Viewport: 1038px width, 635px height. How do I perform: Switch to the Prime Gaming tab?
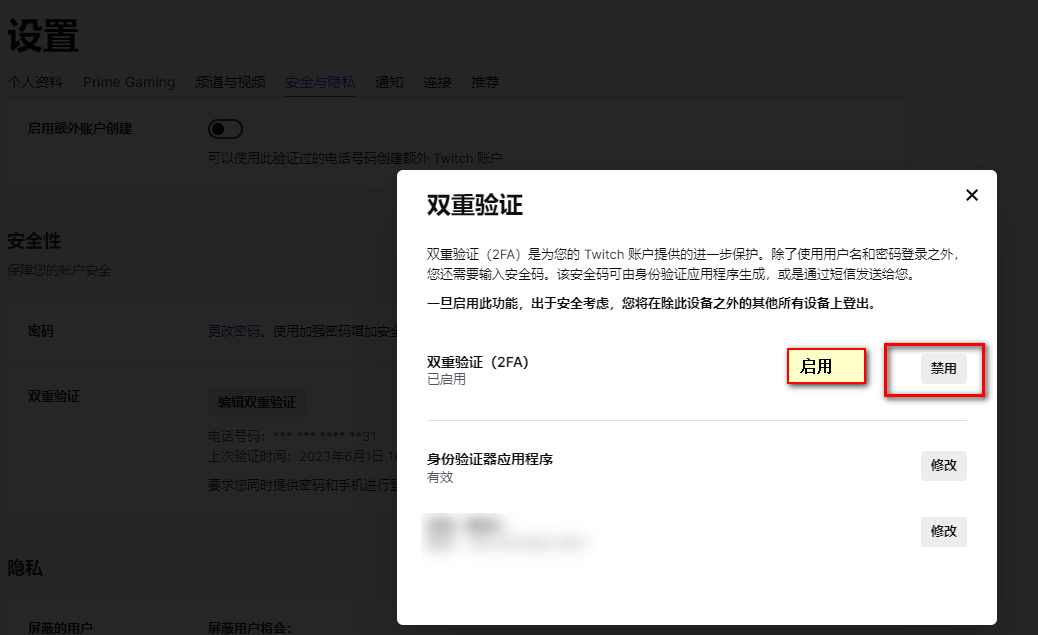[129, 82]
